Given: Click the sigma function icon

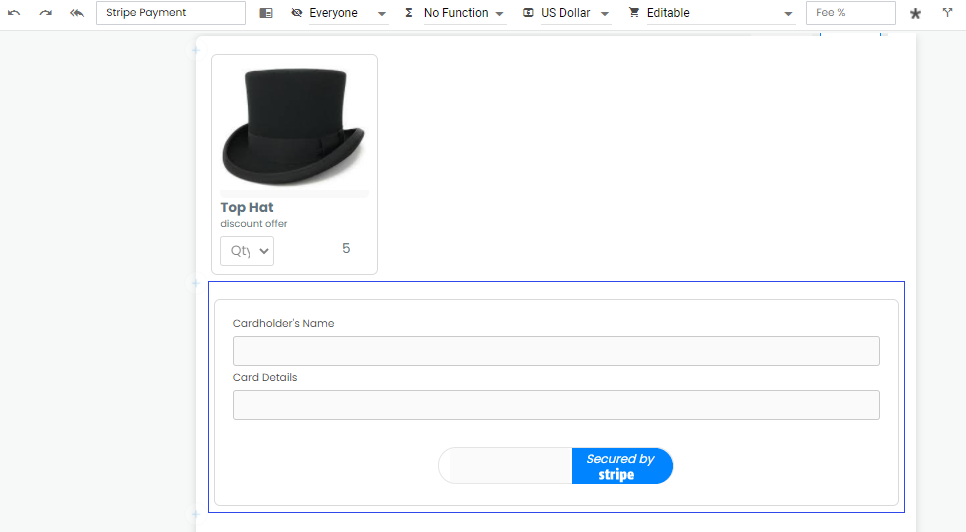Looking at the screenshot, I should 408,12.
